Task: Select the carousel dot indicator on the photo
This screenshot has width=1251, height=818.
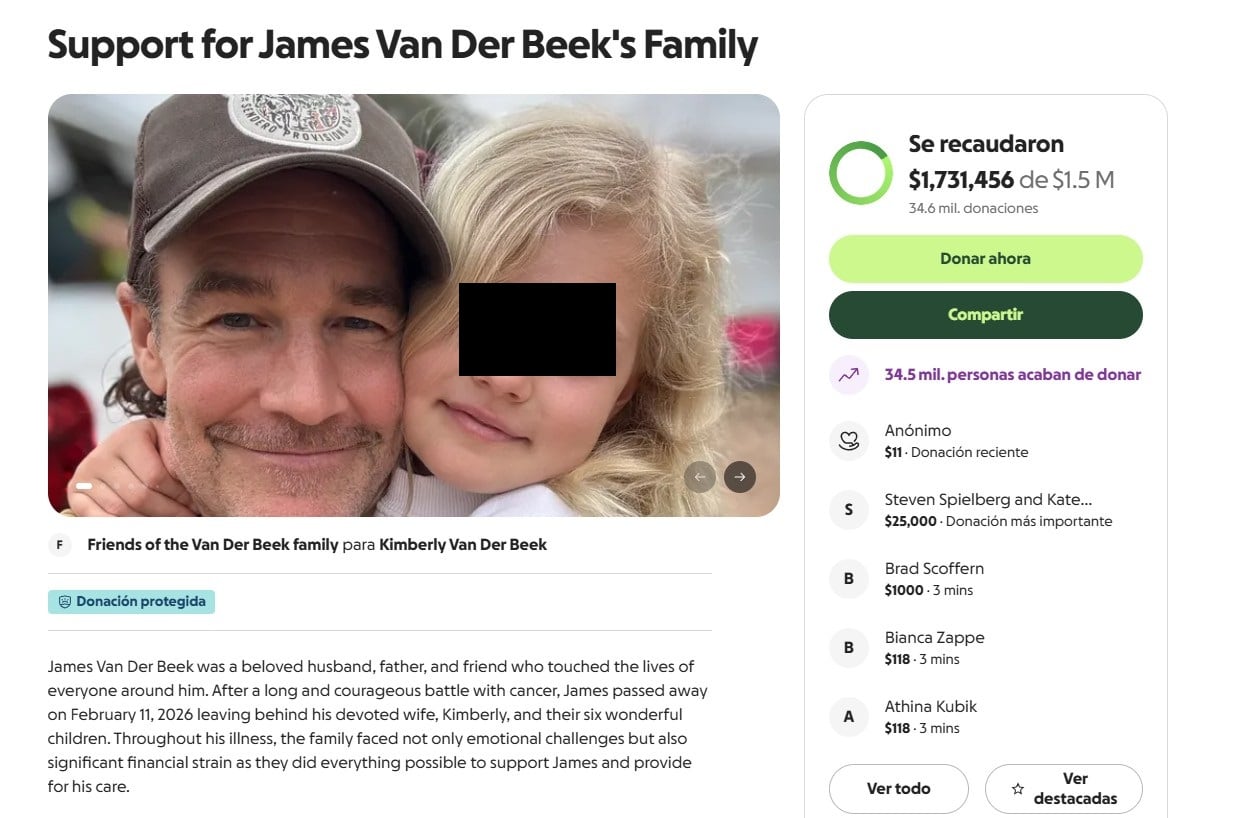Action: point(85,485)
